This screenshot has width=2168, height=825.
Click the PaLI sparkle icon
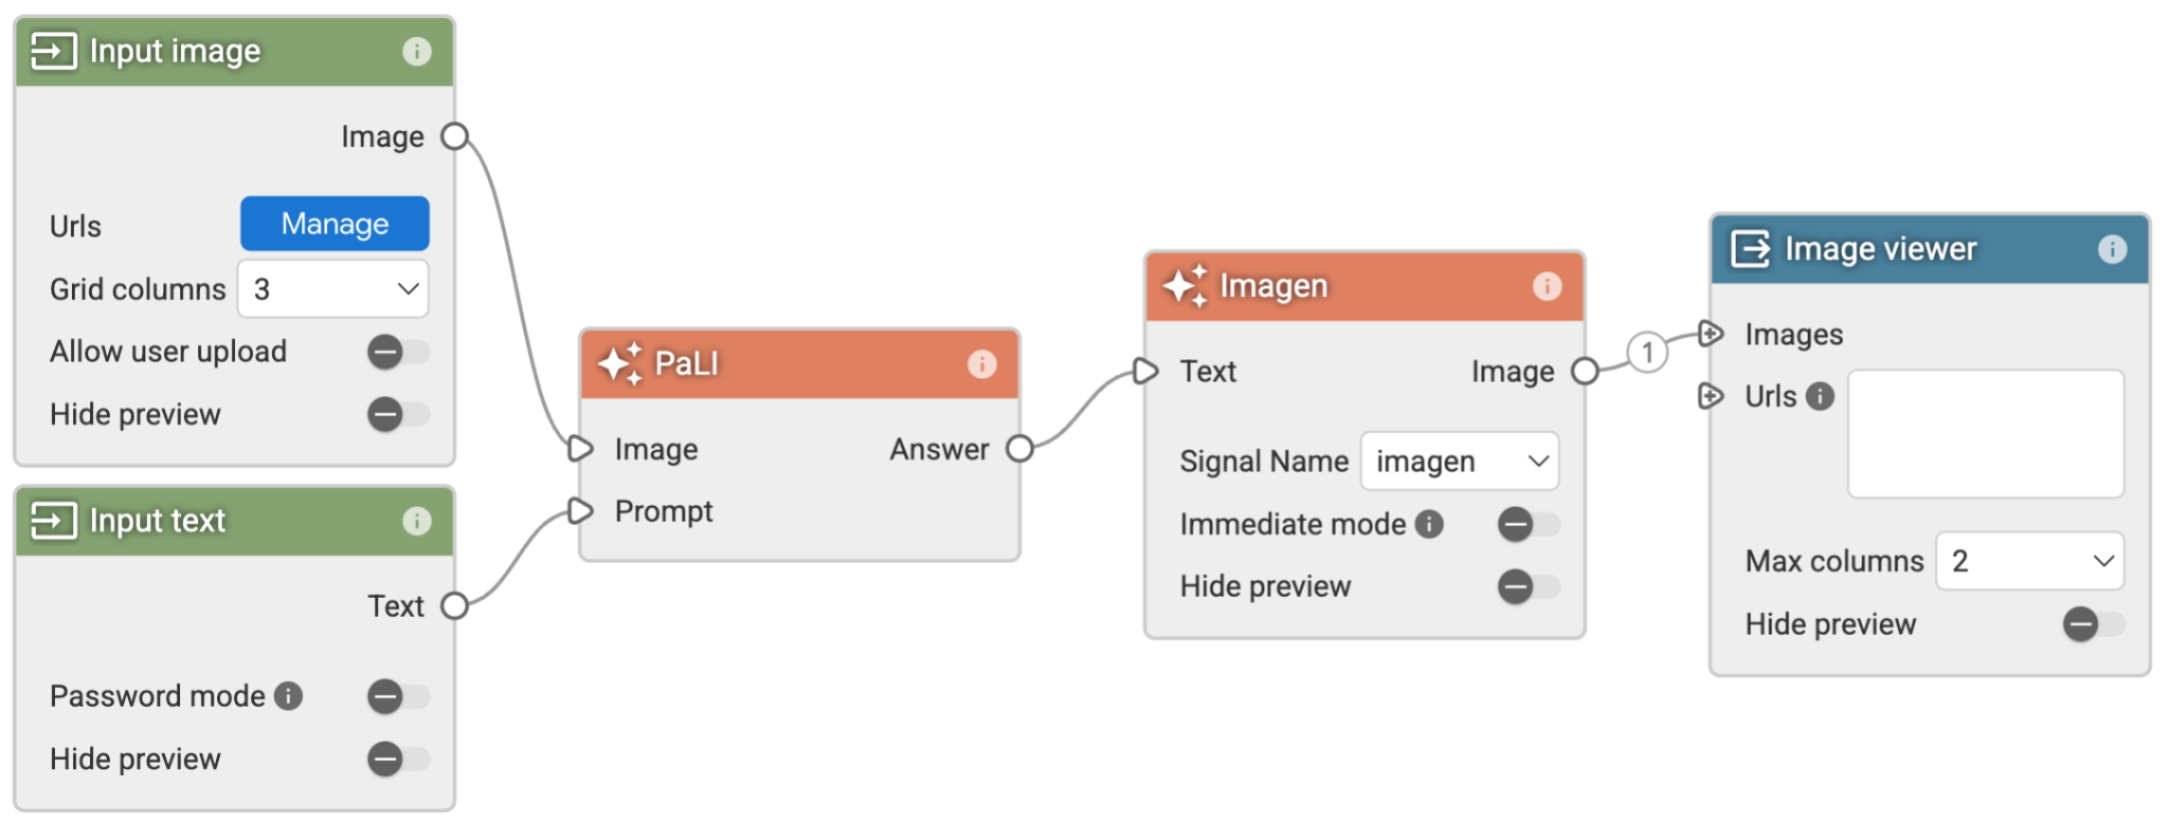620,364
